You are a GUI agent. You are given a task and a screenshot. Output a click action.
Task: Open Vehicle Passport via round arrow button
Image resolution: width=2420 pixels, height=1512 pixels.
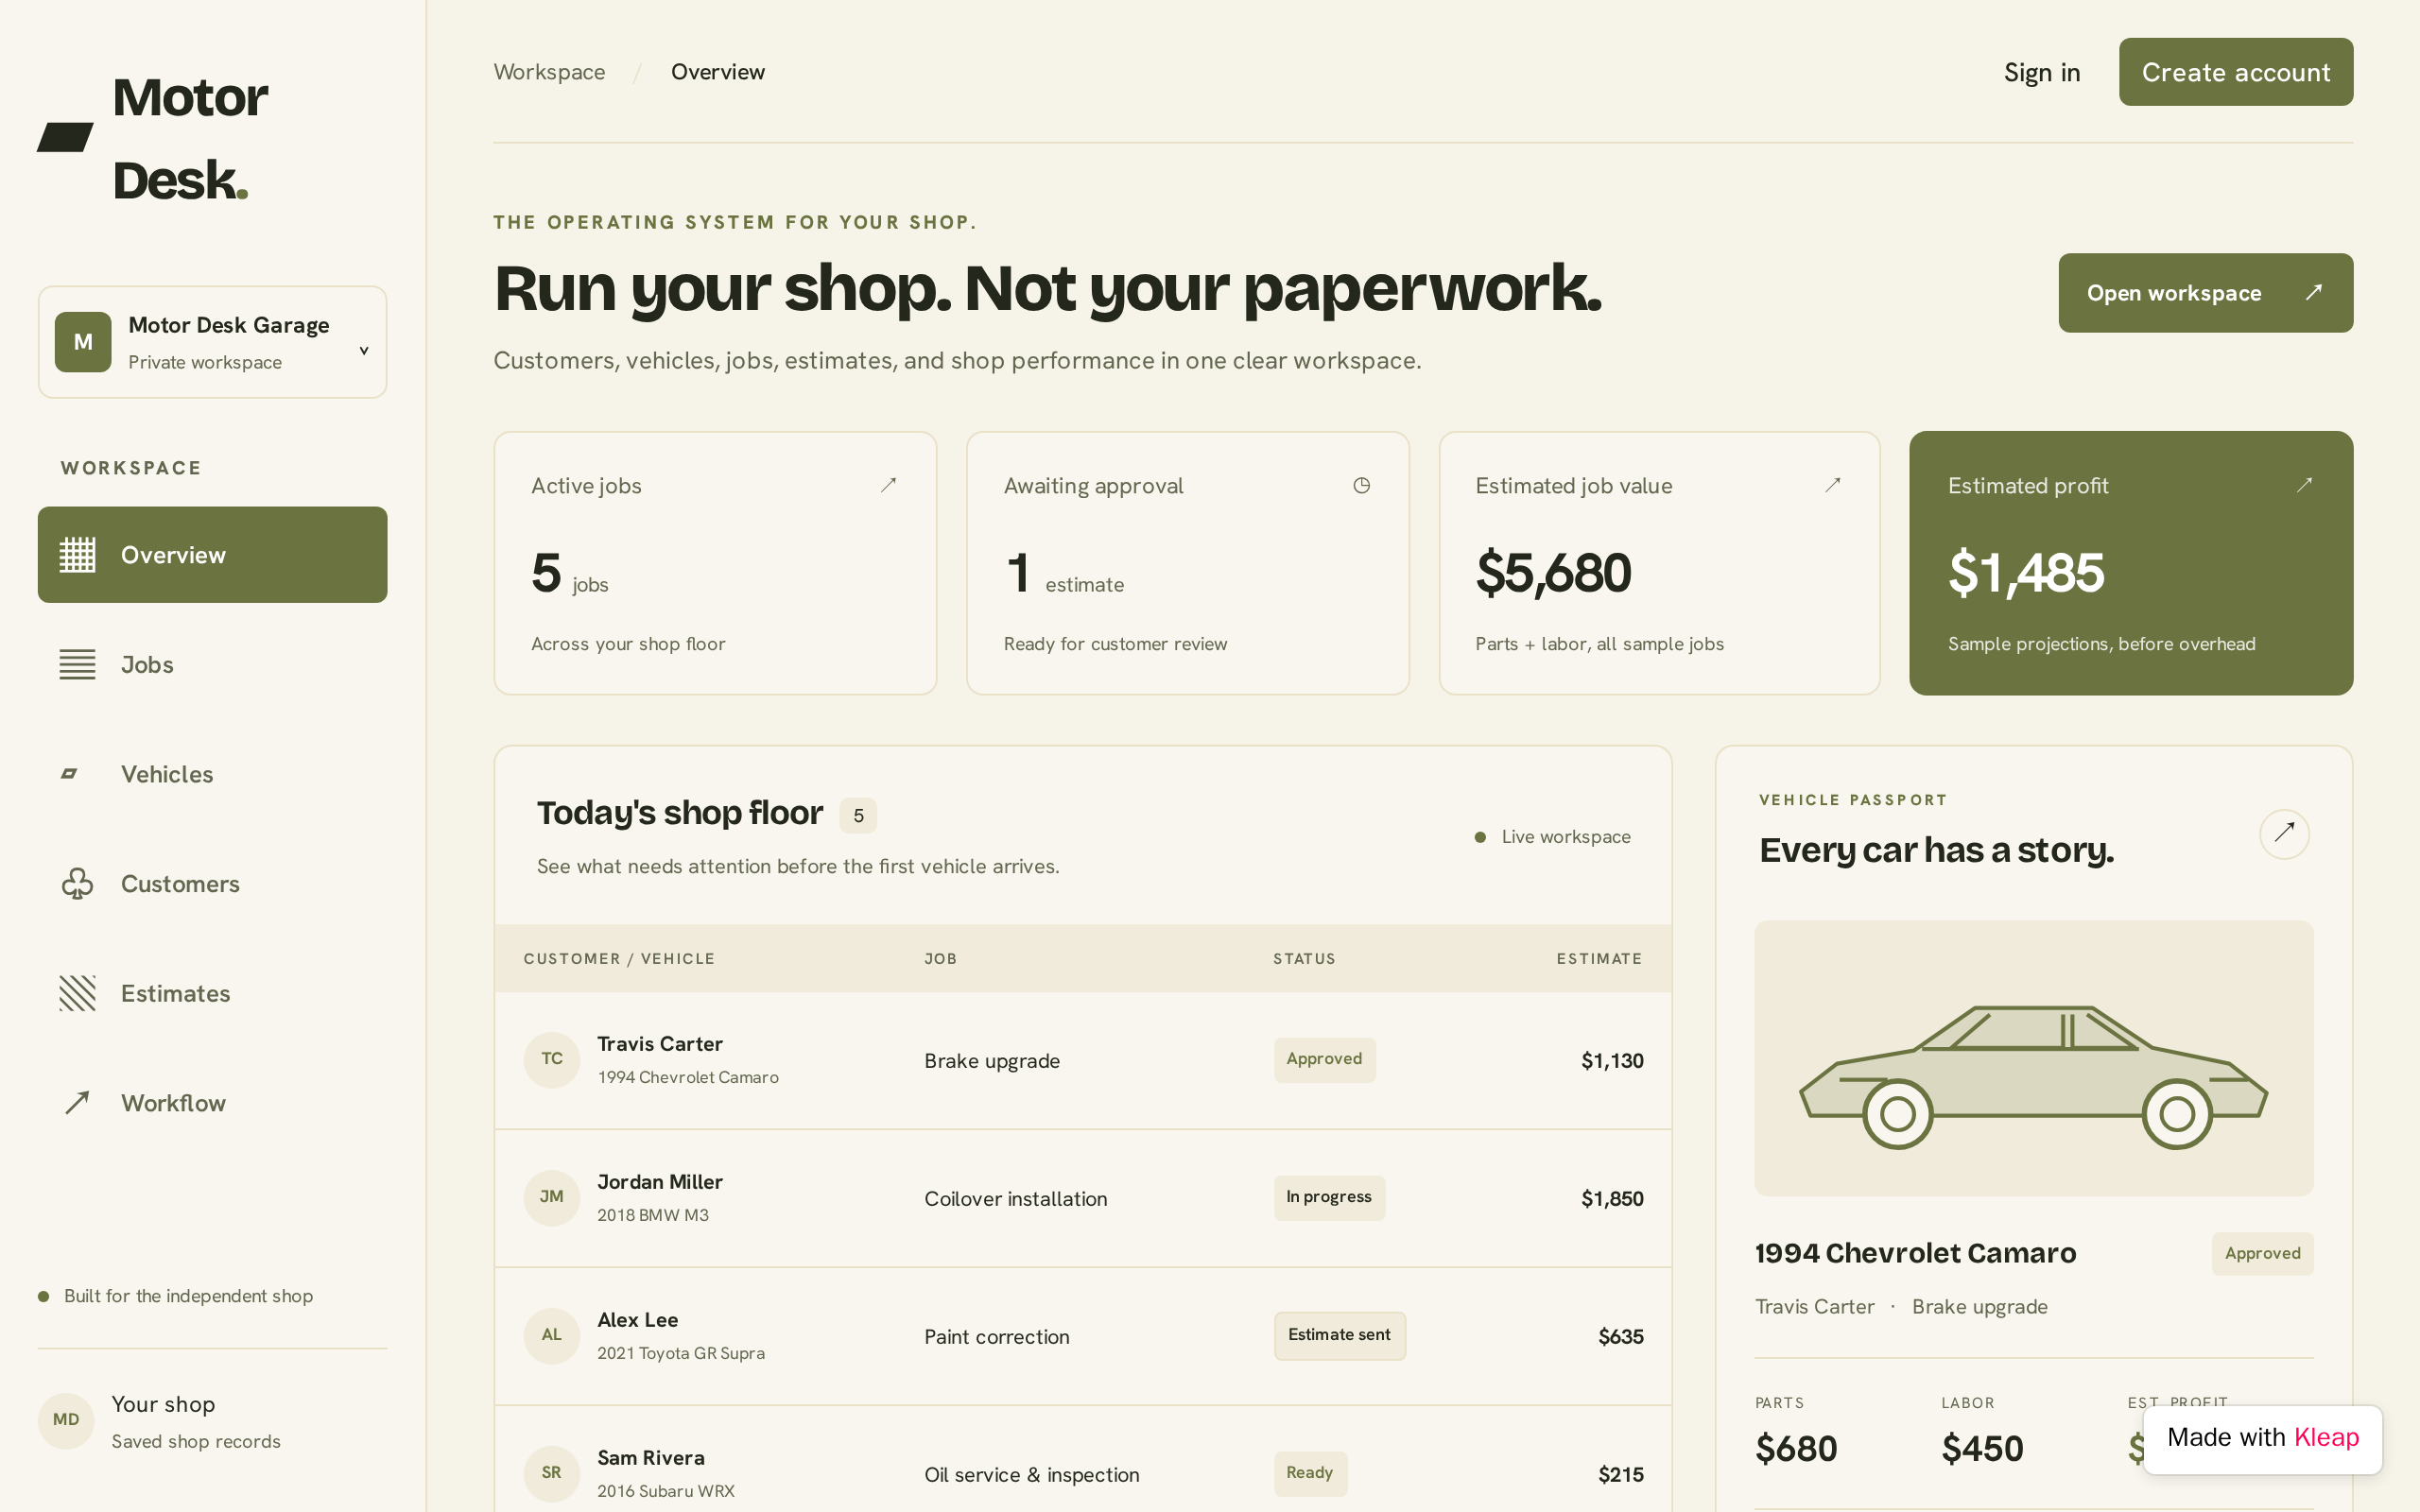click(2284, 834)
